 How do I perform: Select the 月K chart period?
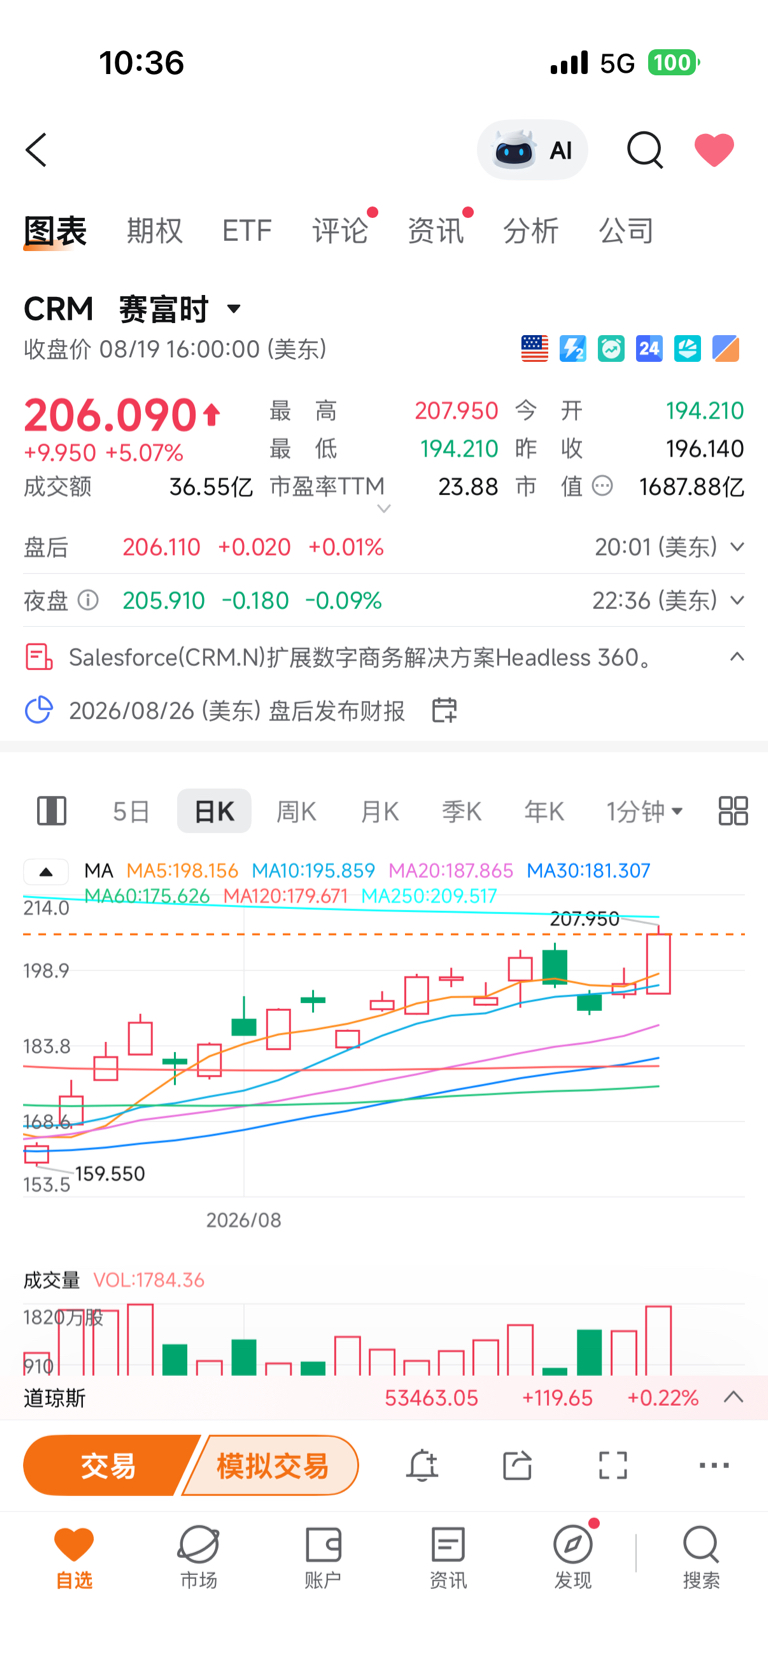(379, 811)
